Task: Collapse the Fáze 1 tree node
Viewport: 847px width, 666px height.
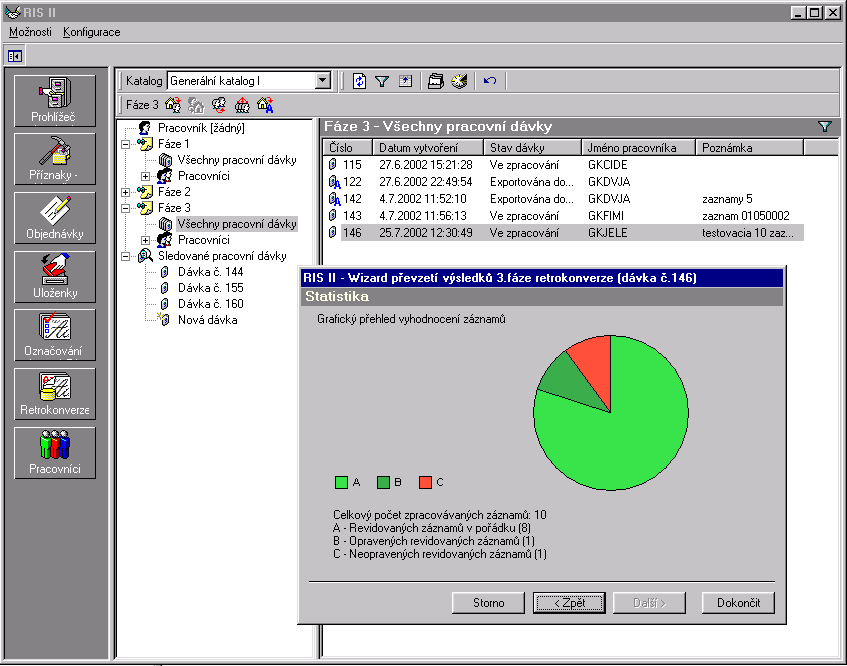Action: (126, 144)
